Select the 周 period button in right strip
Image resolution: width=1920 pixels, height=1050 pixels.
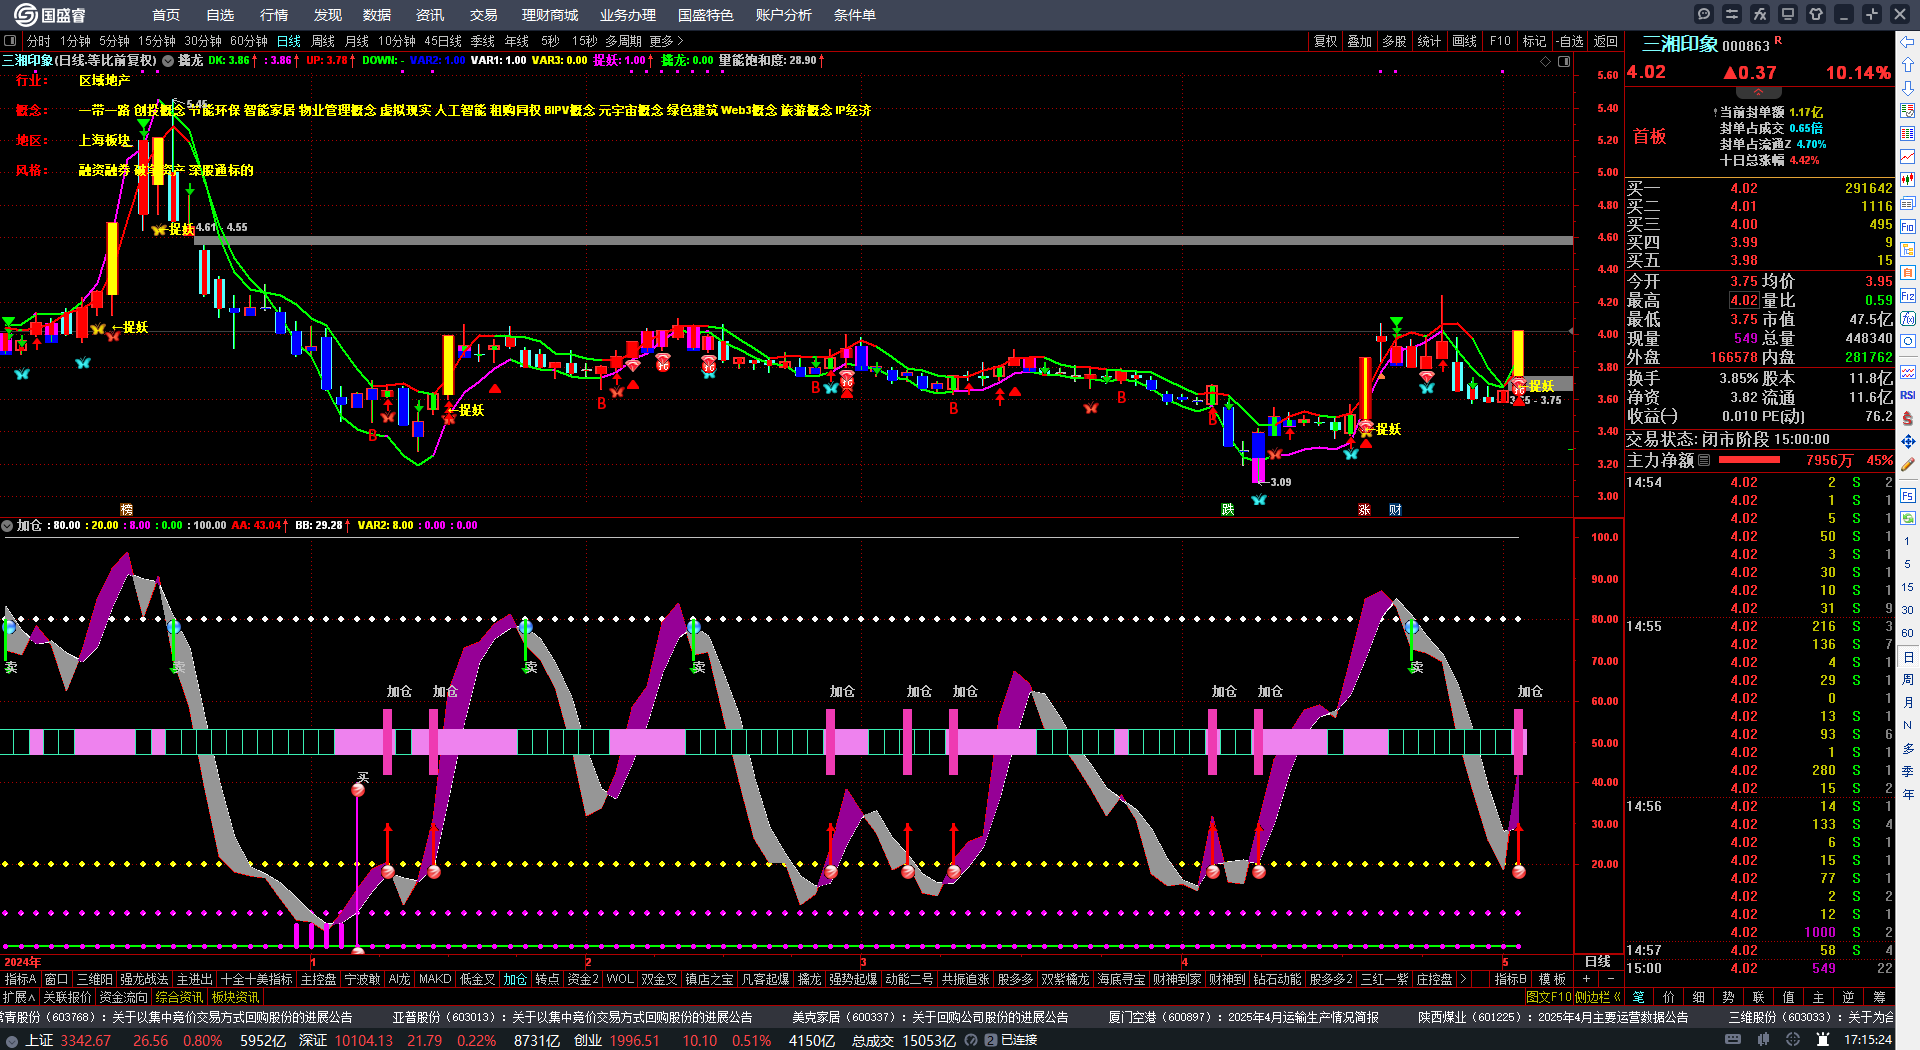pos(1908,680)
